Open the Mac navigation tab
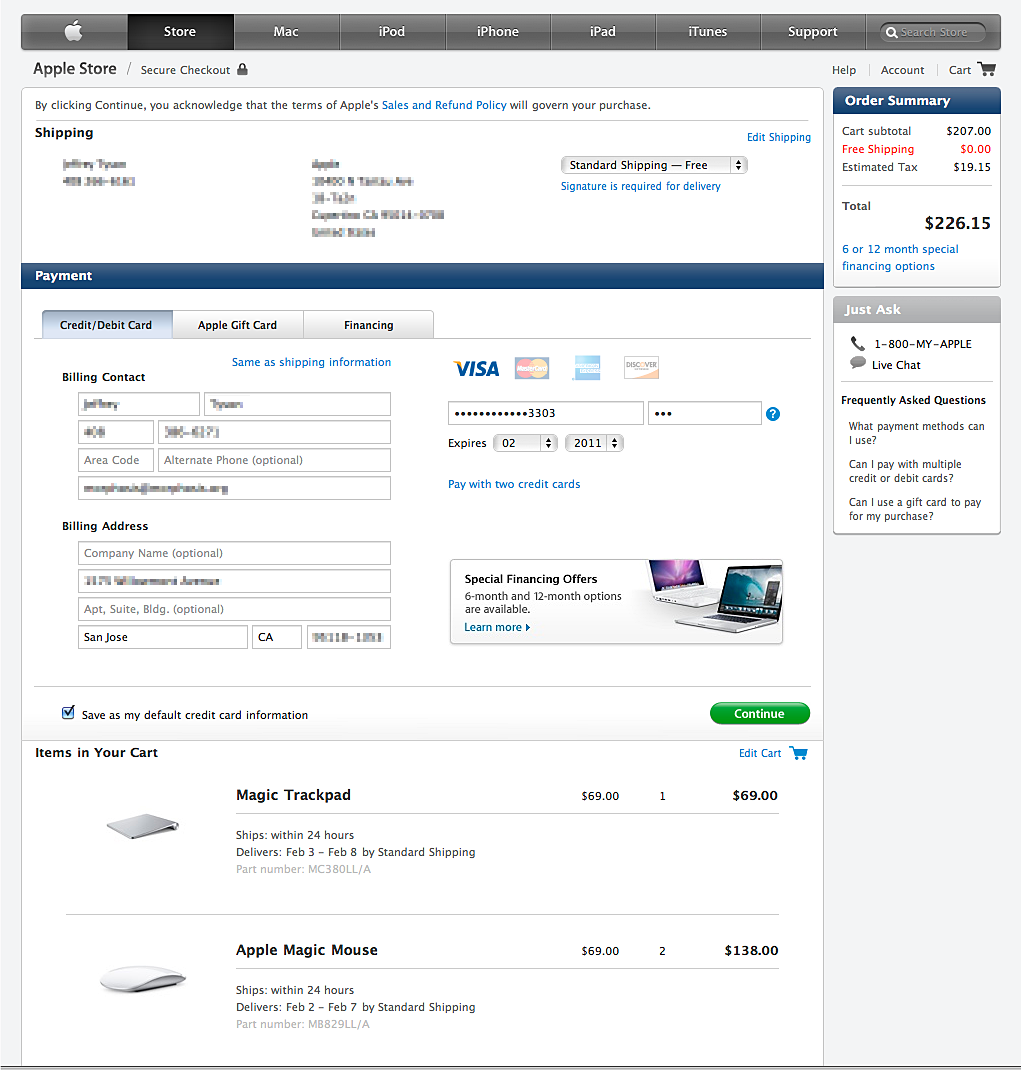Screen dimensions: 1021x1070 (x=286, y=31)
